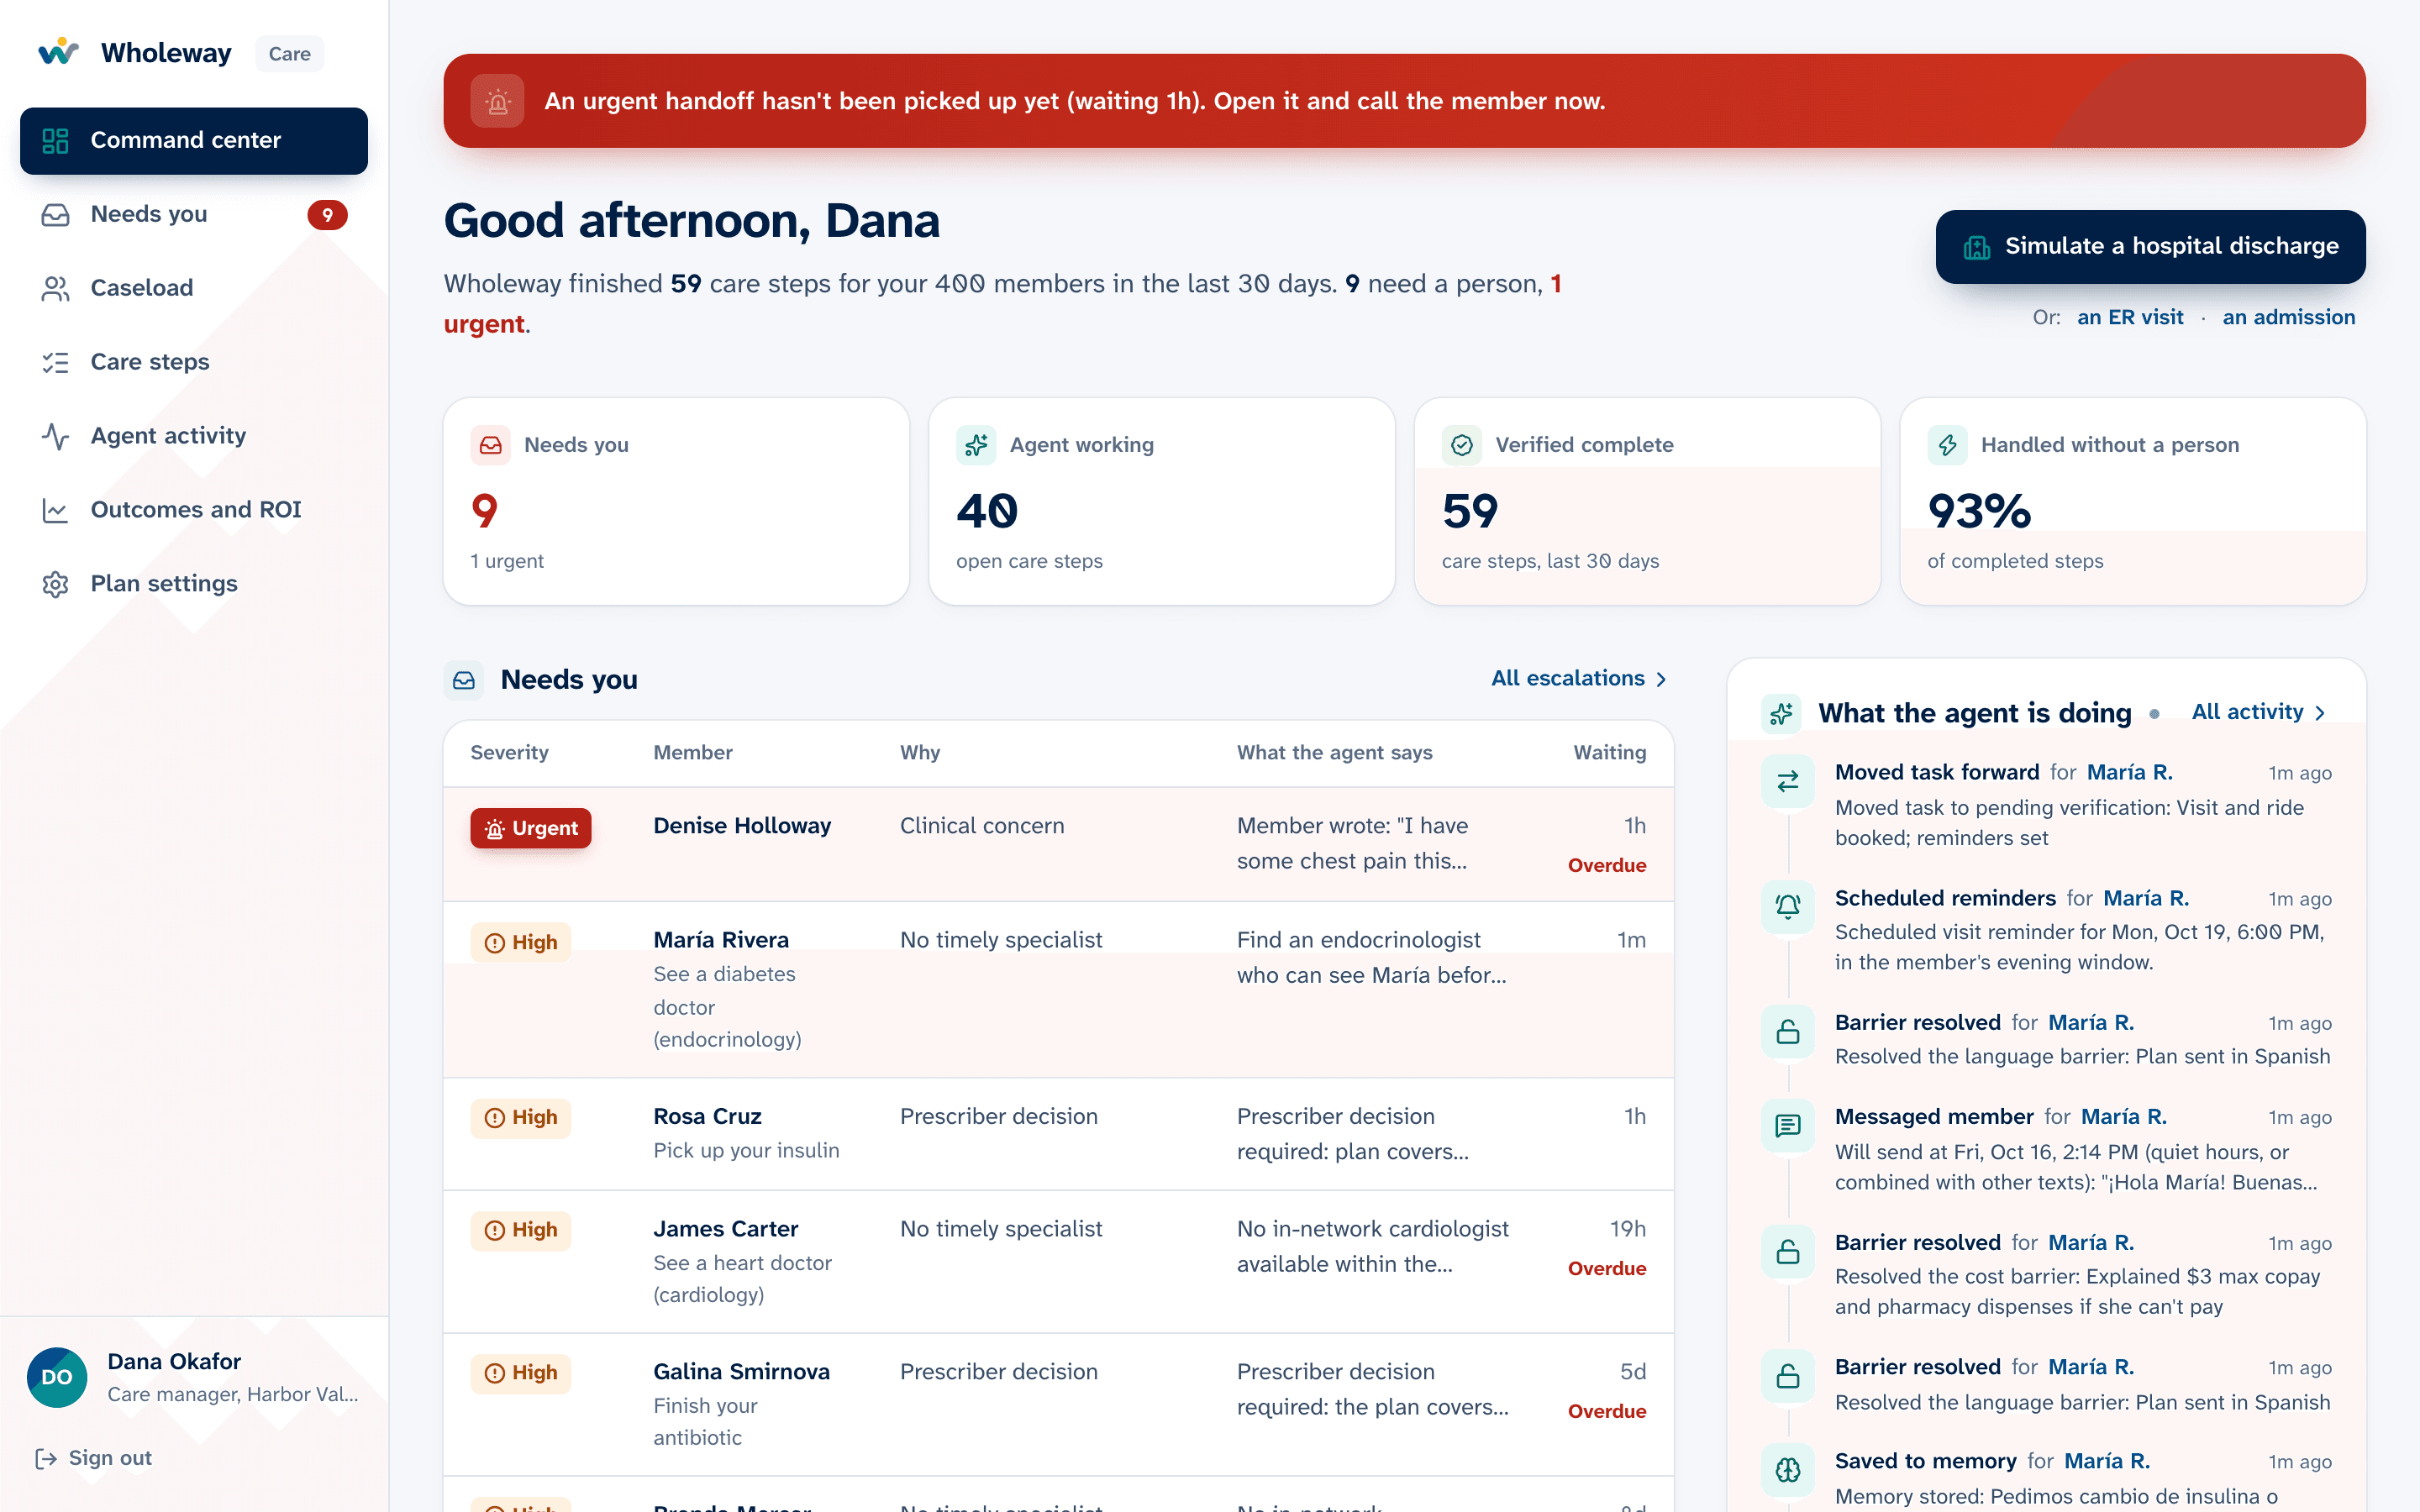Click the Wholeway logo icon
Image resolution: width=2420 pixels, height=1512 pixels.
pyautogui.click(x=58, y=52)
